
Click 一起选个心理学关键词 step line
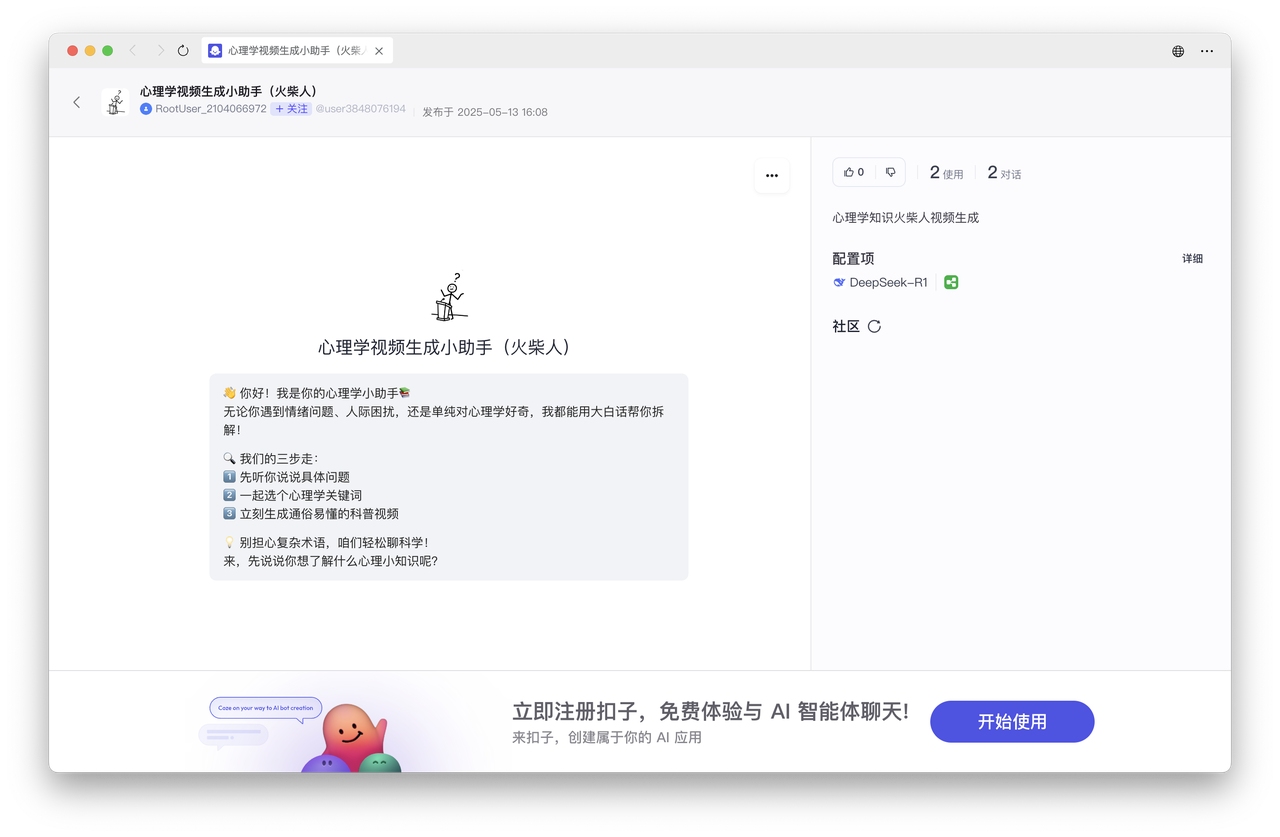[x=292, y=495]
